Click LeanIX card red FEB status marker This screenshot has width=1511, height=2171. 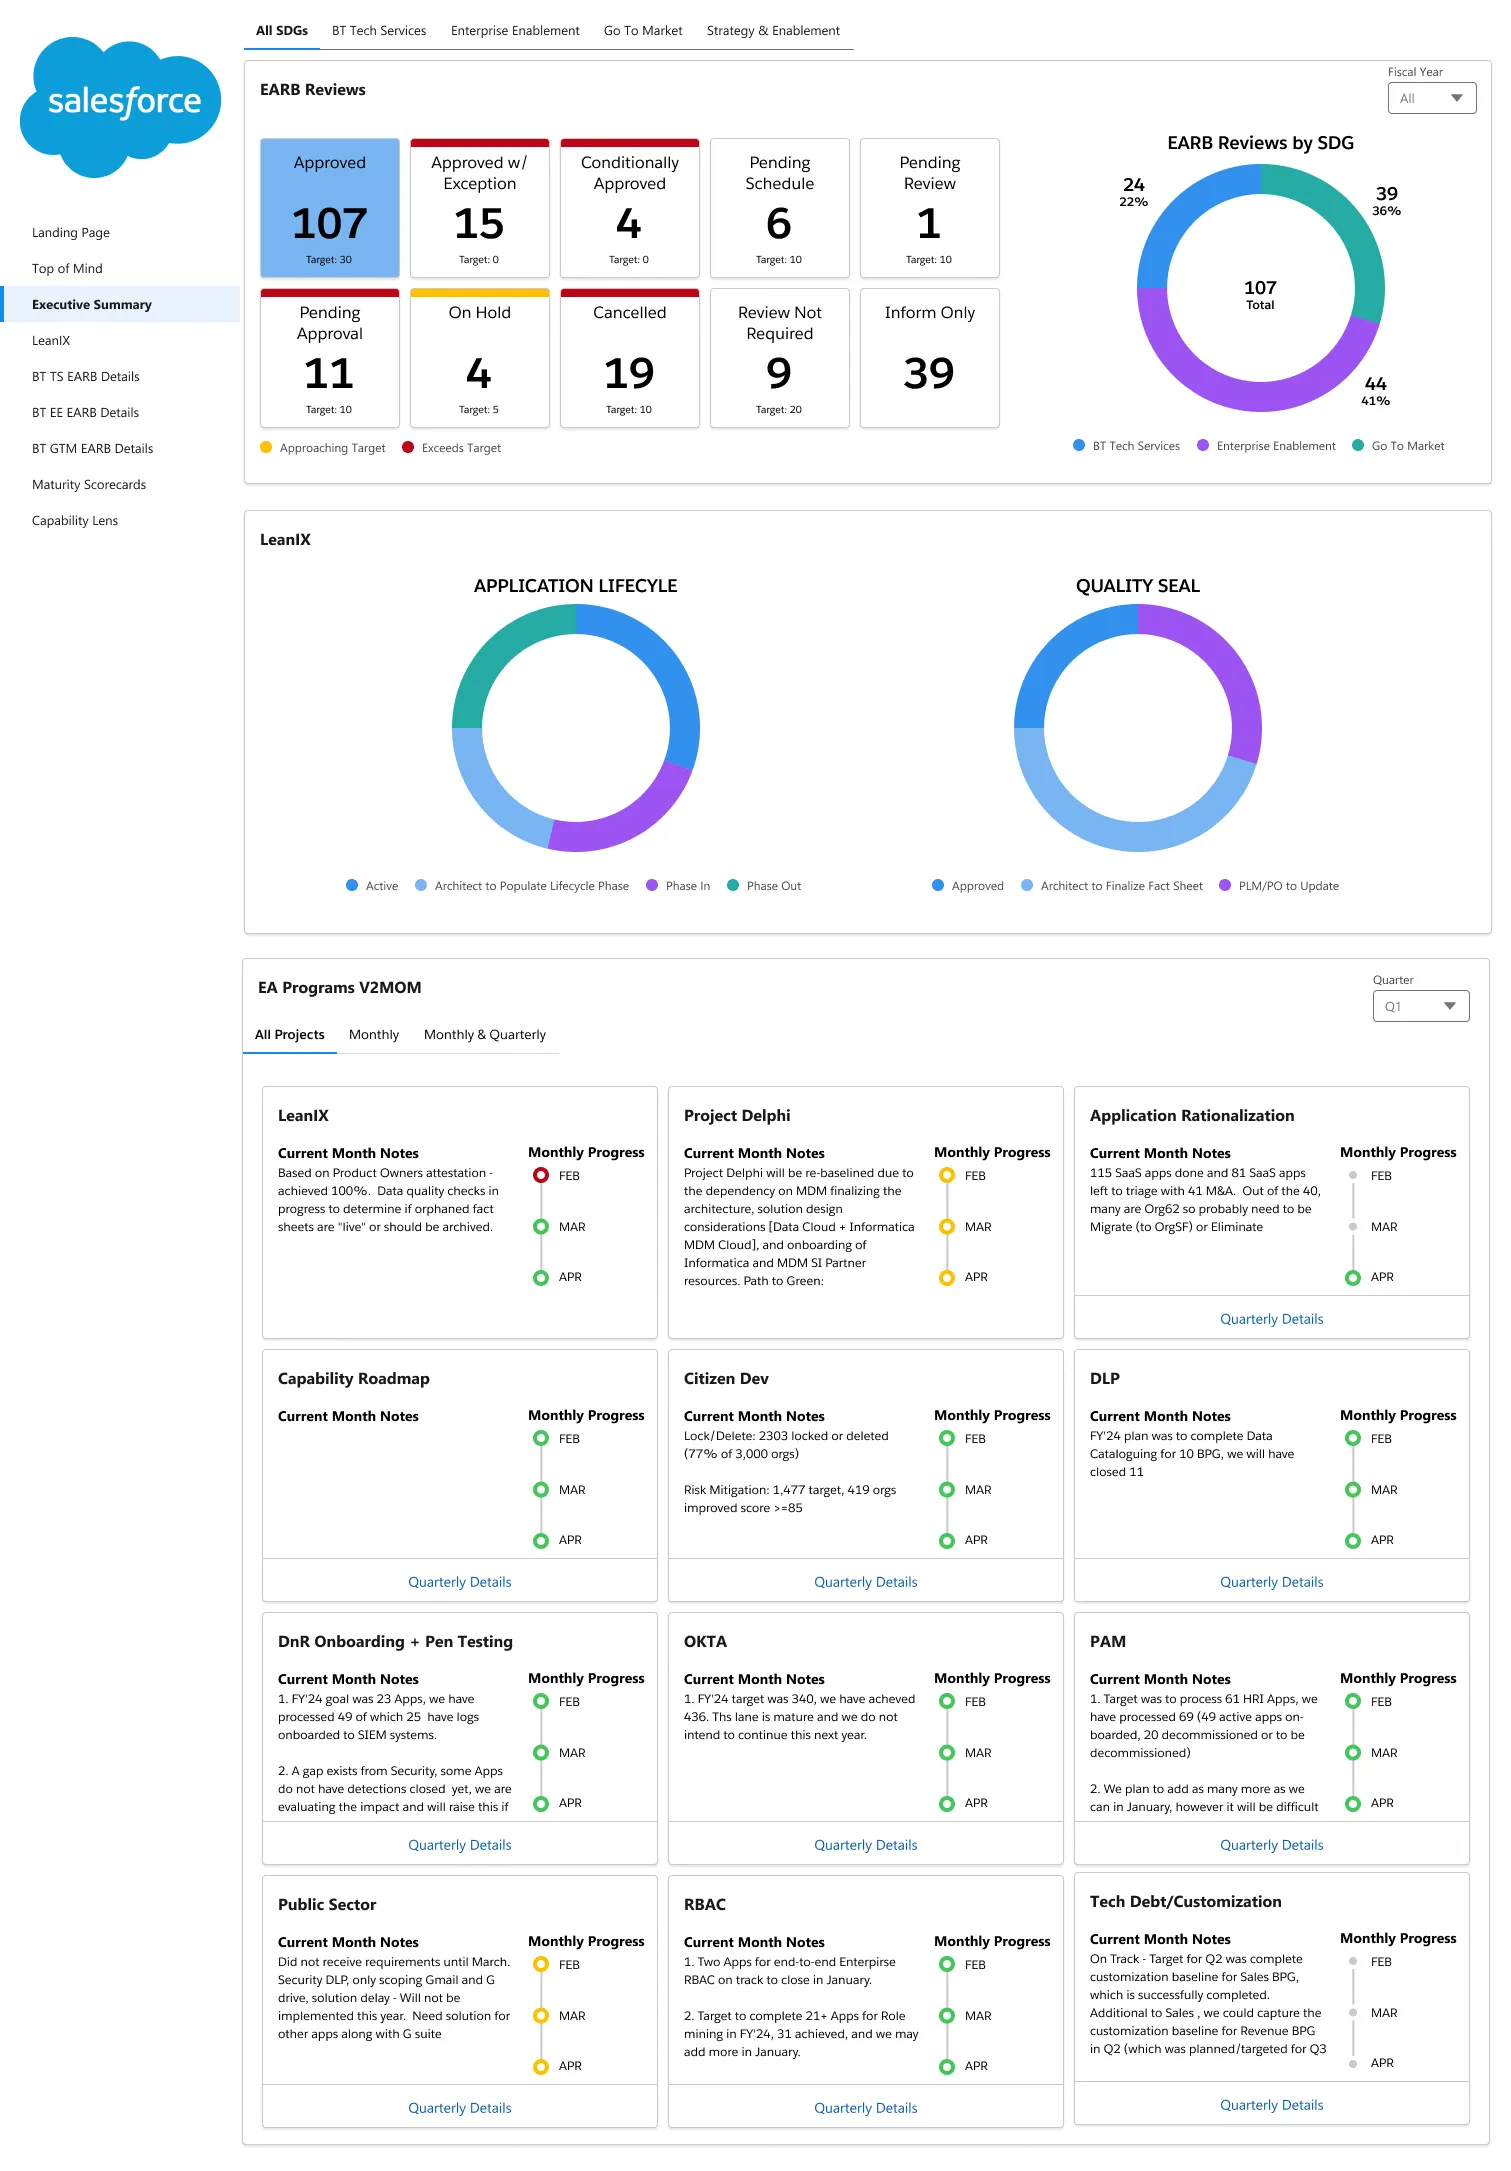click(541, 1176)
